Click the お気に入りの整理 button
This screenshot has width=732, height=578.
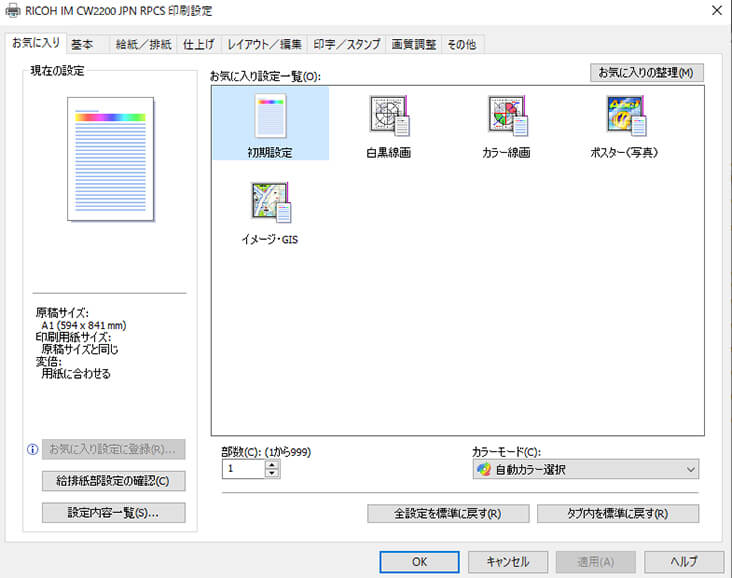646,73
